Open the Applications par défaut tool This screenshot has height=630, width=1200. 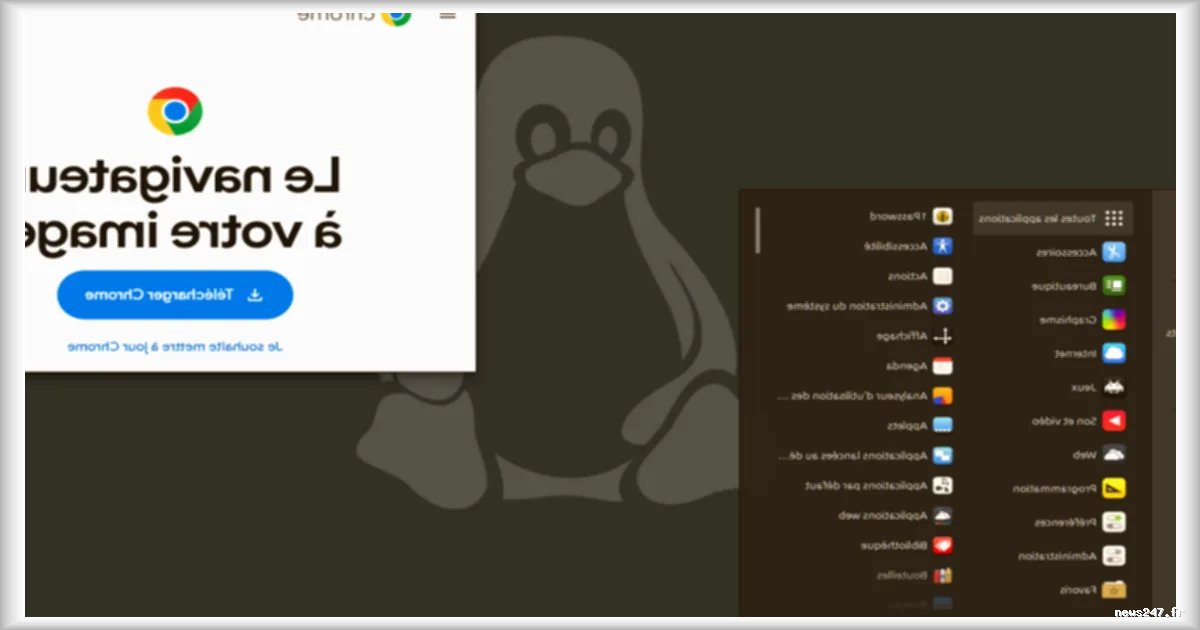940,485
